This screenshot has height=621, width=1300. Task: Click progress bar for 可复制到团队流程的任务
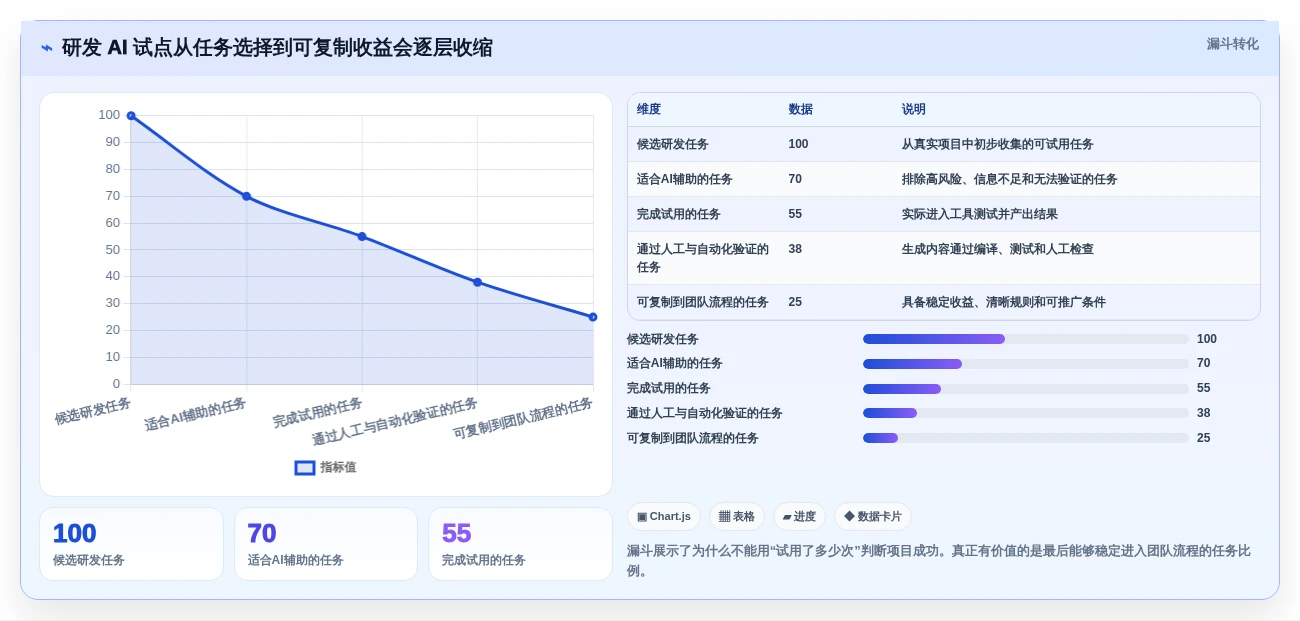click(x=1026, y=438)
